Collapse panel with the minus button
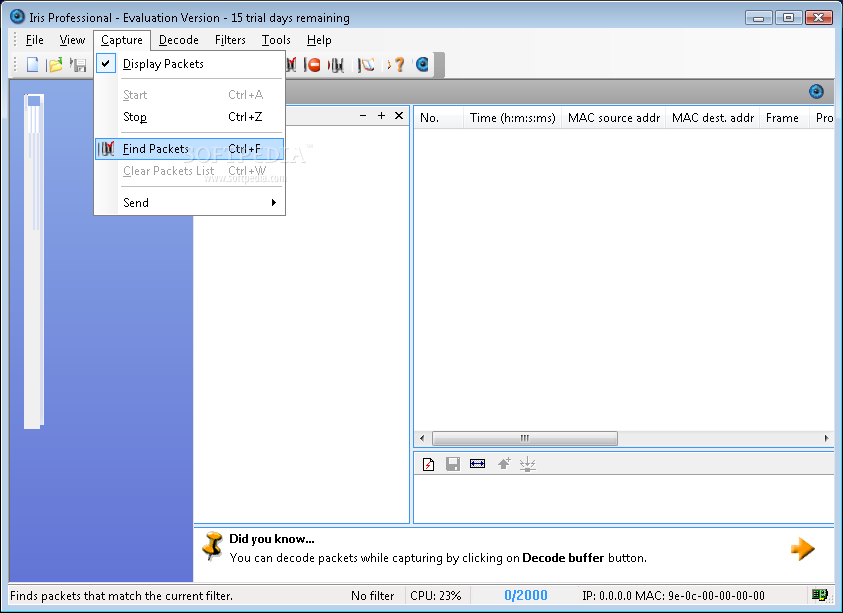Image resolution: width=843 pixels, height=613 pixels. coord(363,116)
